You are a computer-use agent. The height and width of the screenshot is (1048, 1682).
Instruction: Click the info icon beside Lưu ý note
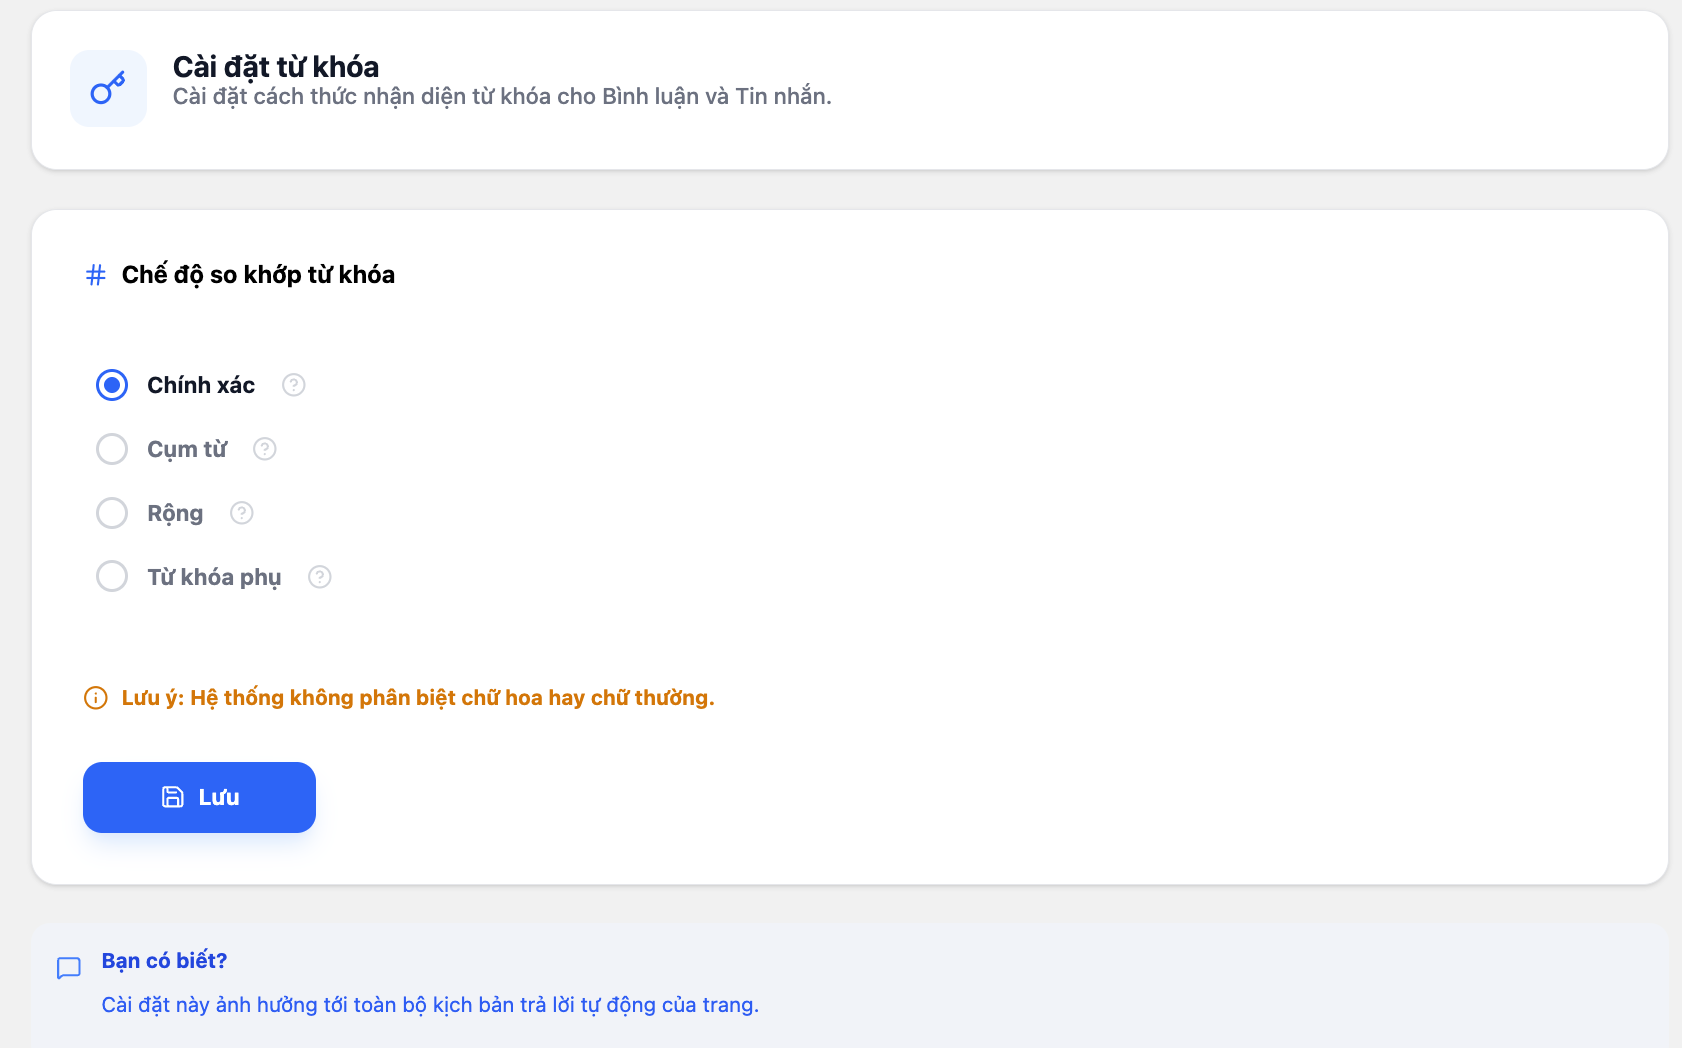click(96, 698)
